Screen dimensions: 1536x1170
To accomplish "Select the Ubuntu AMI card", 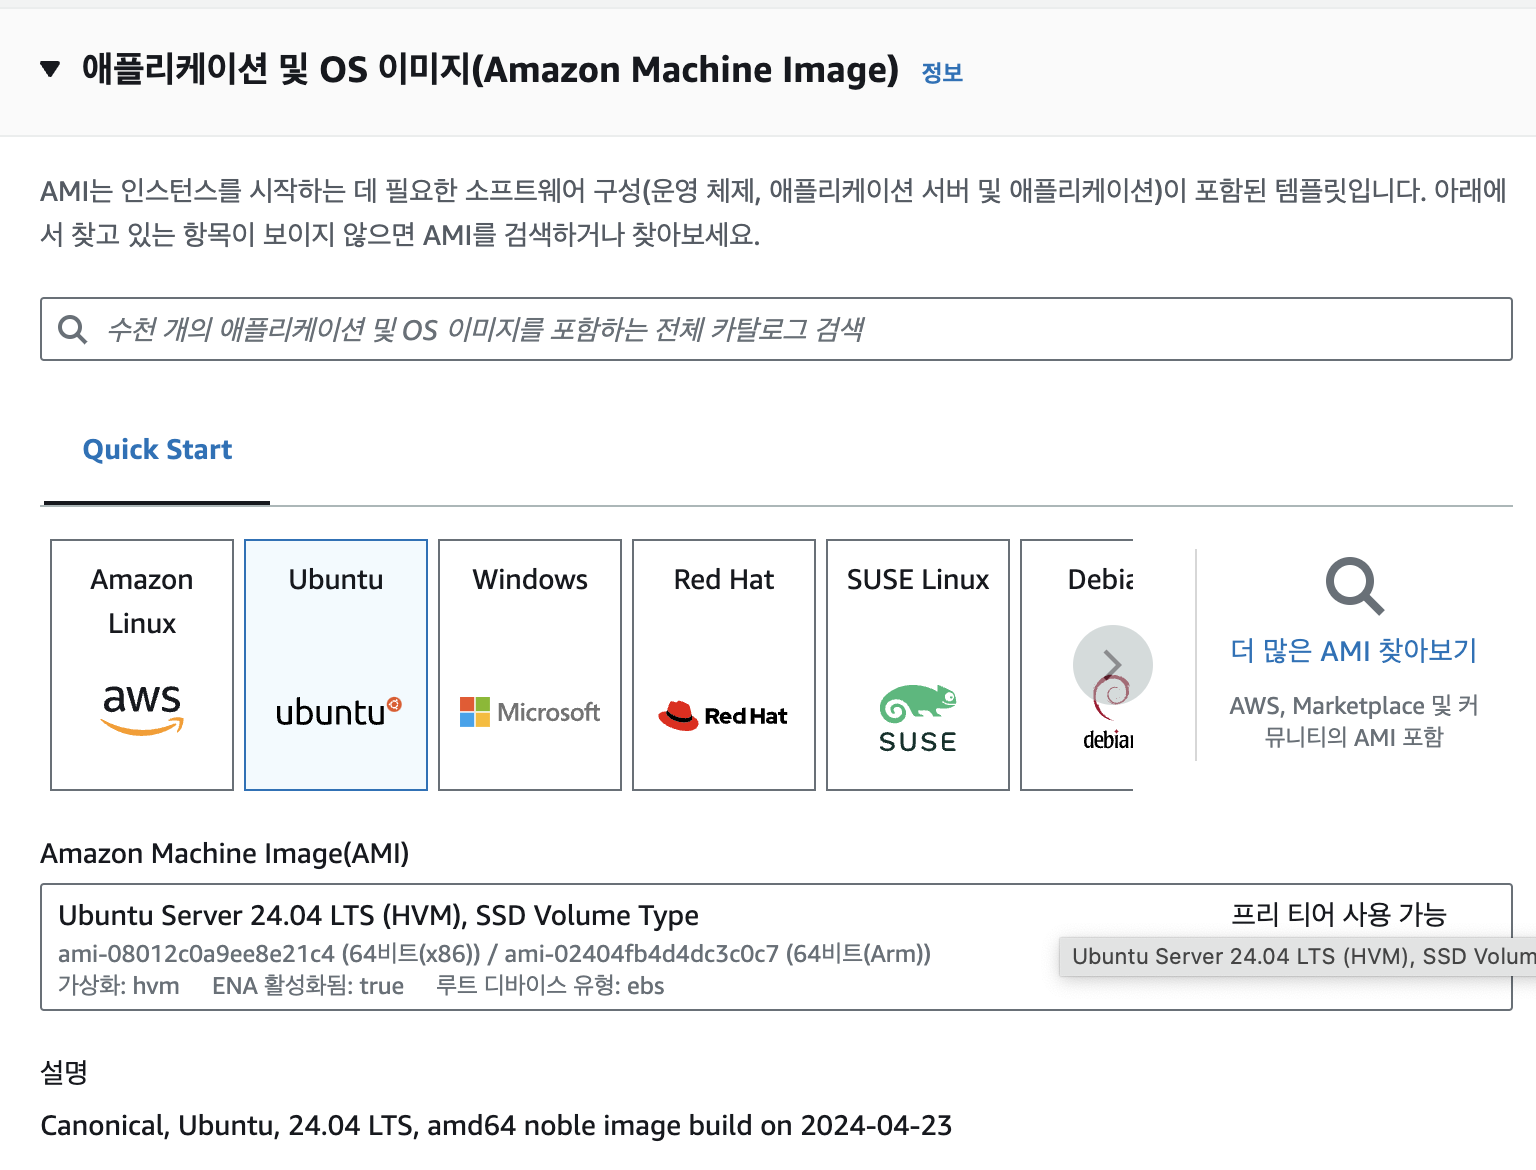I will coord(336,665).
